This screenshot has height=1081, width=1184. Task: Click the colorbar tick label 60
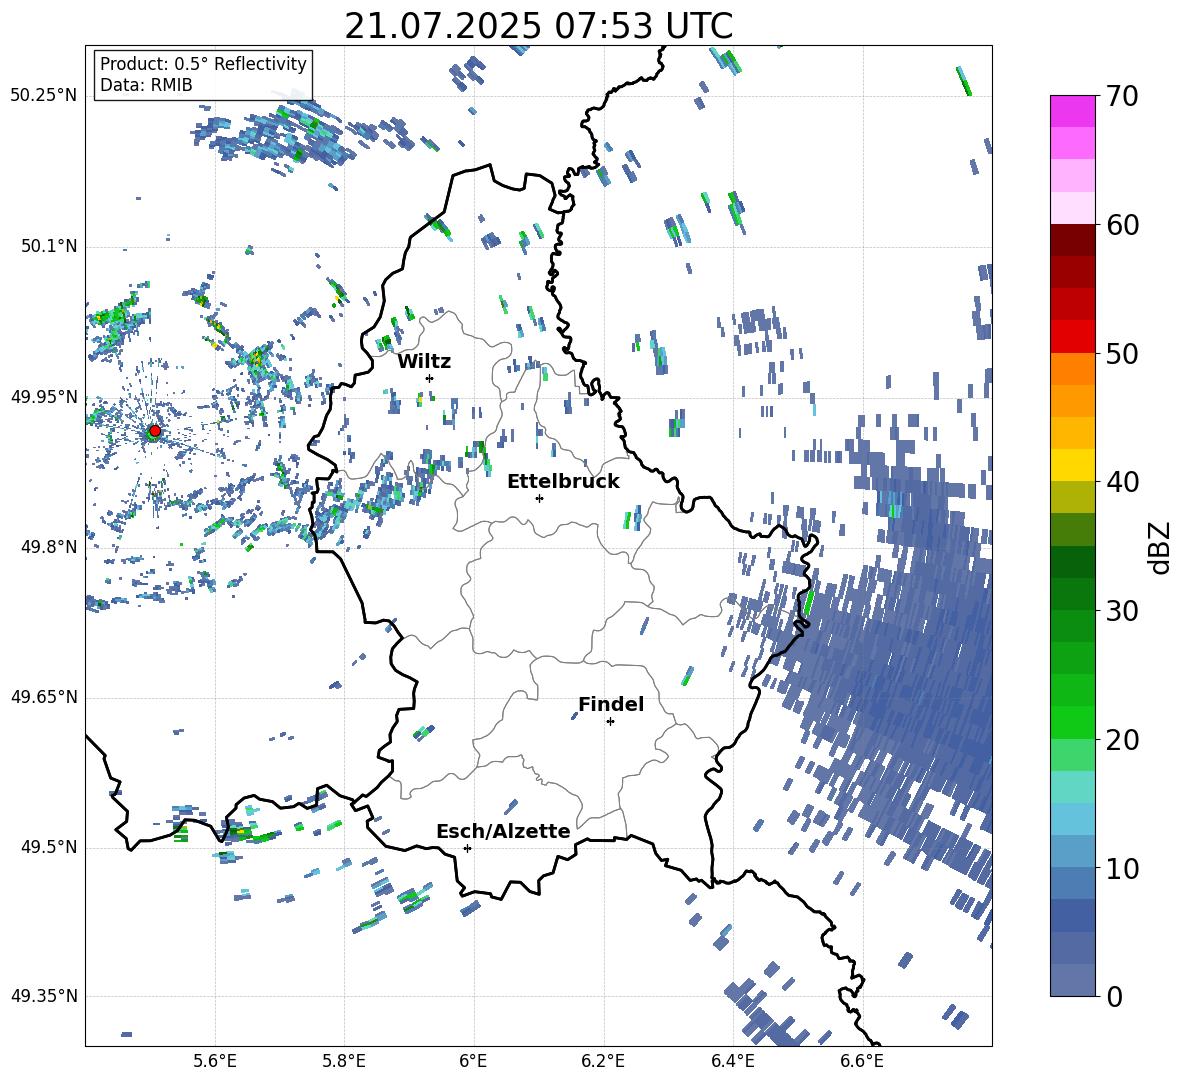point(1122,225)
